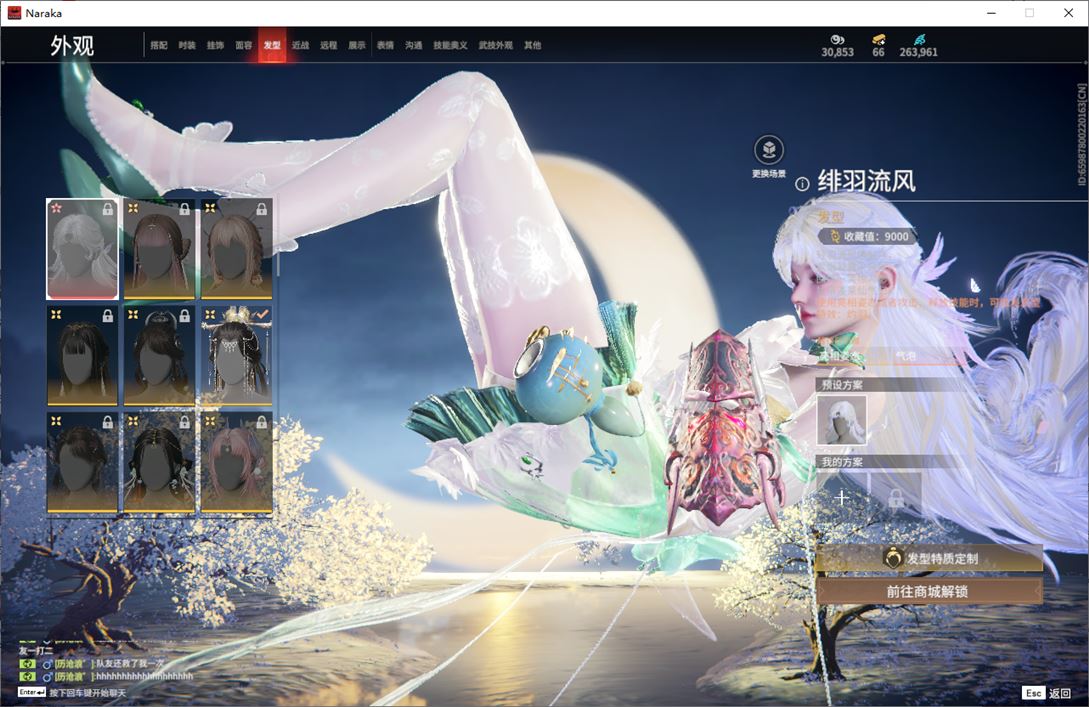
Task: Click the equipped checkmark on crown hairstyle card
Action: pyautogui.click(x=261, y=315)
